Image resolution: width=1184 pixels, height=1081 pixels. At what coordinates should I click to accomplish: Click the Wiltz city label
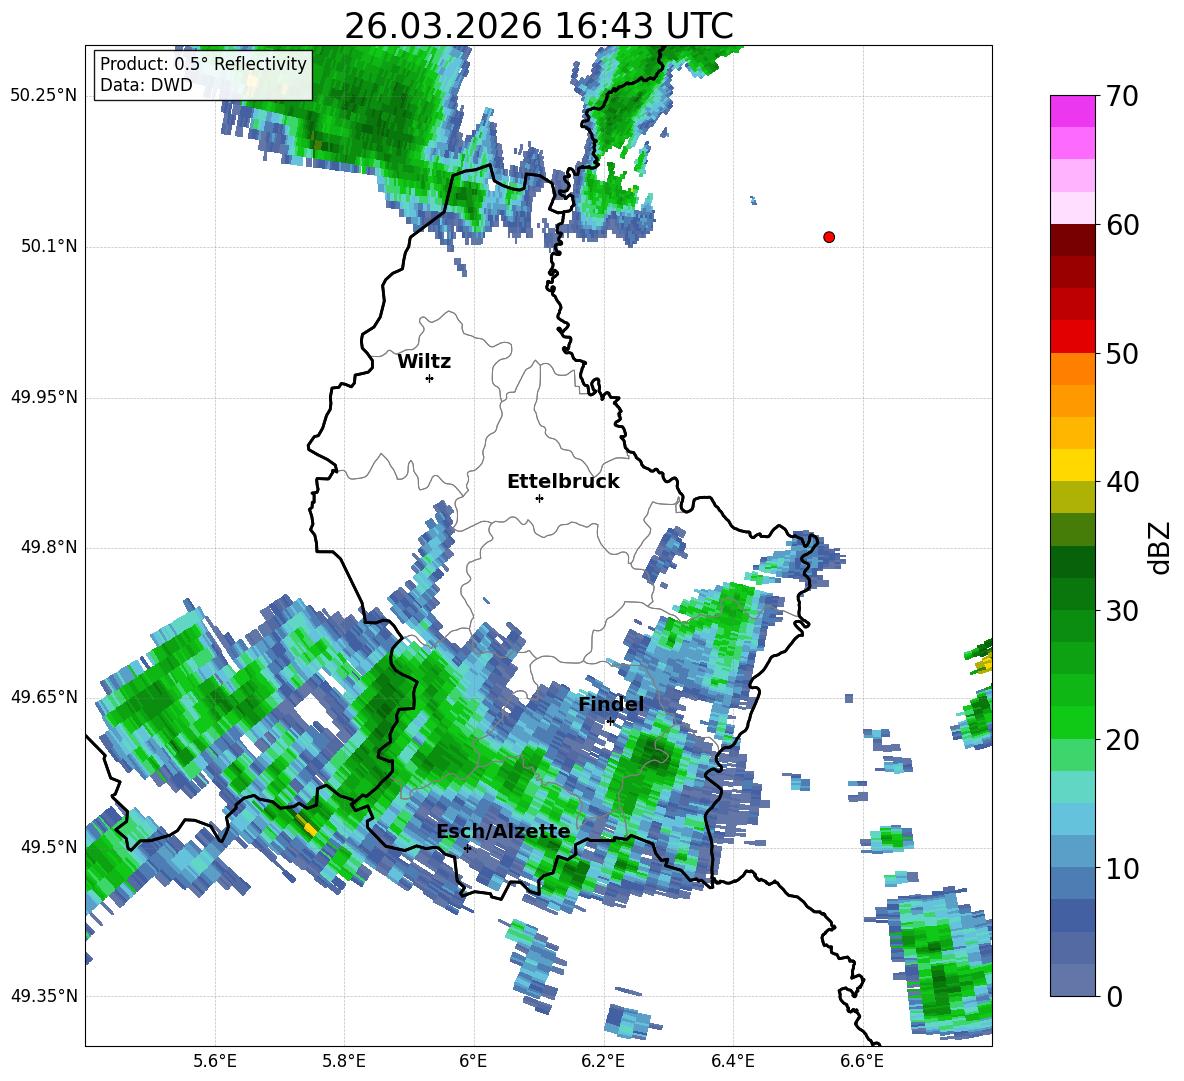tap(424, 362)
